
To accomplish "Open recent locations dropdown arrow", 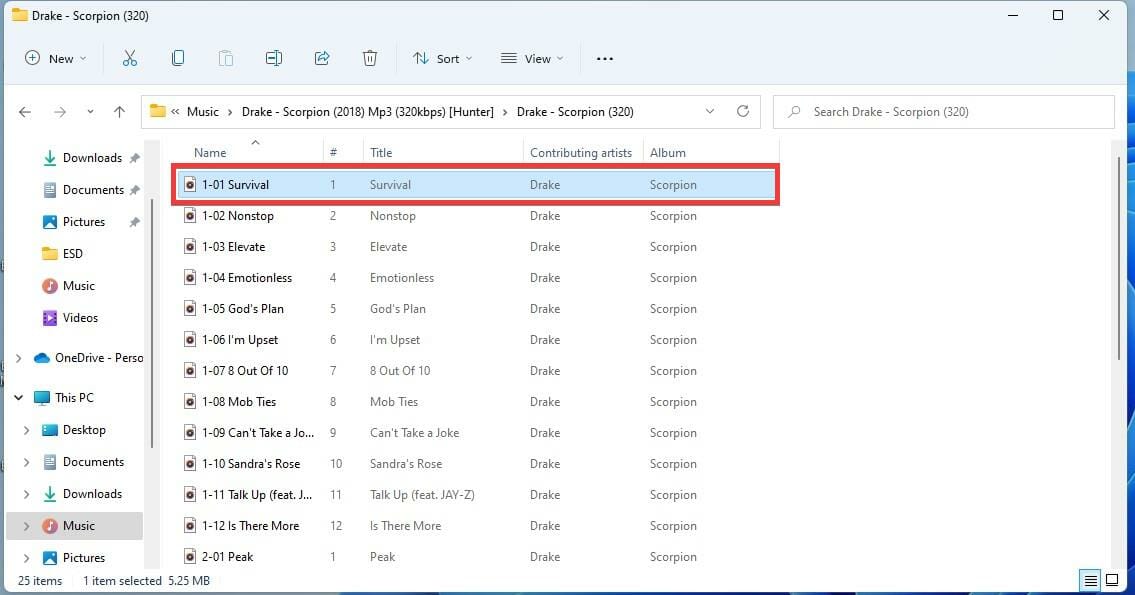I will click(x=90, y=111).
